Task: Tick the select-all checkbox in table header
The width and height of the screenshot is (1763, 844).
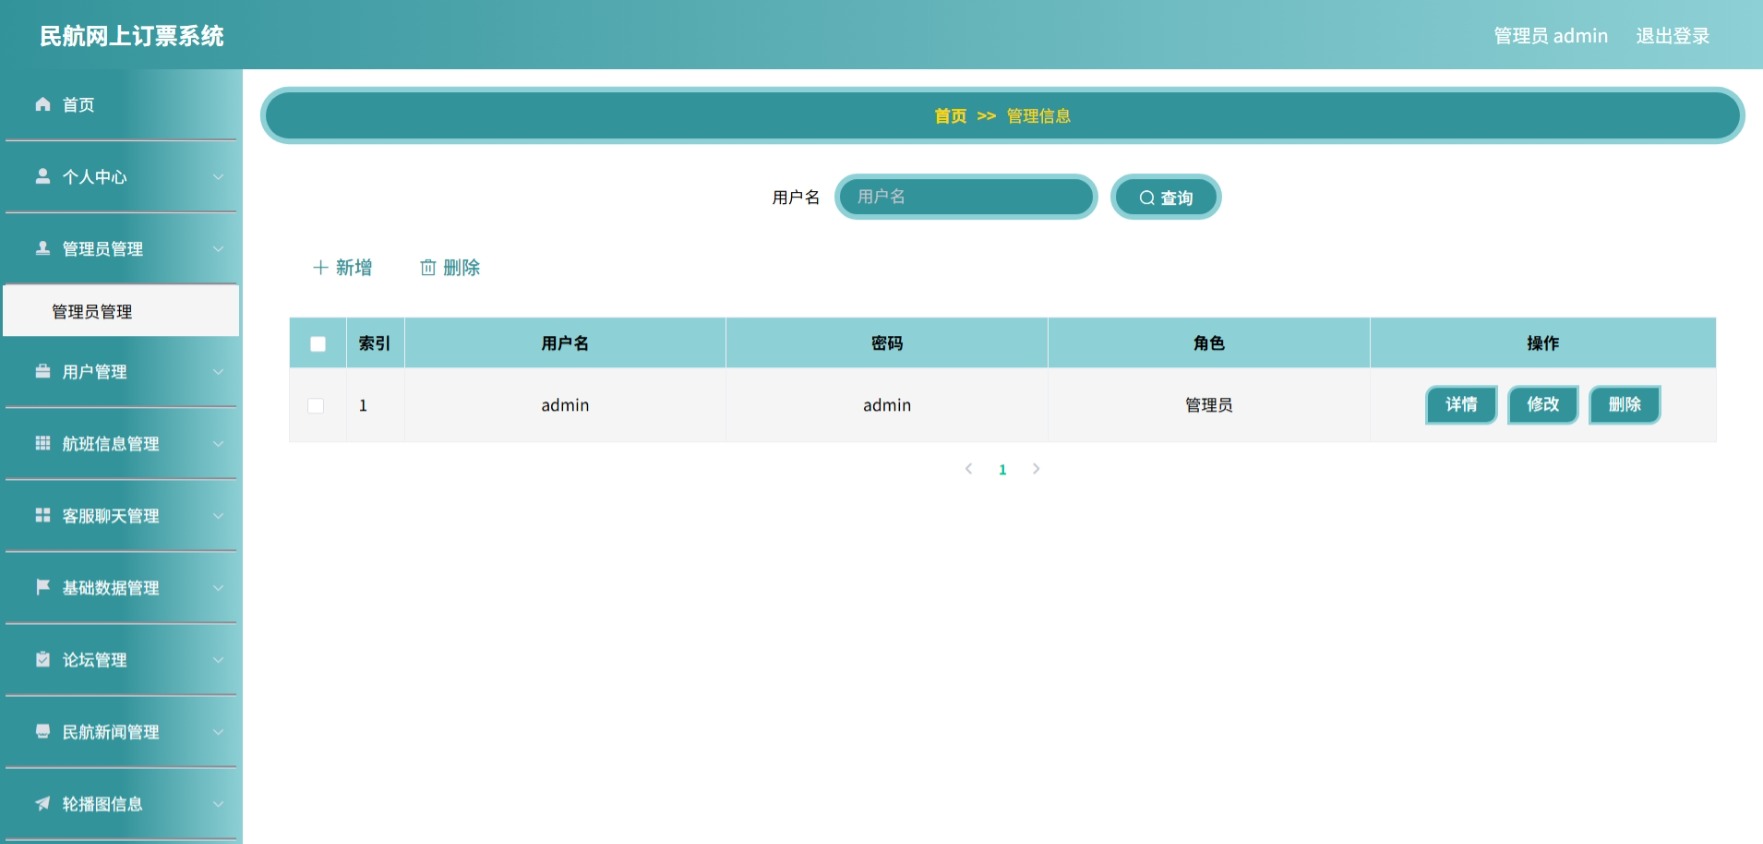Action: [318, 344]
